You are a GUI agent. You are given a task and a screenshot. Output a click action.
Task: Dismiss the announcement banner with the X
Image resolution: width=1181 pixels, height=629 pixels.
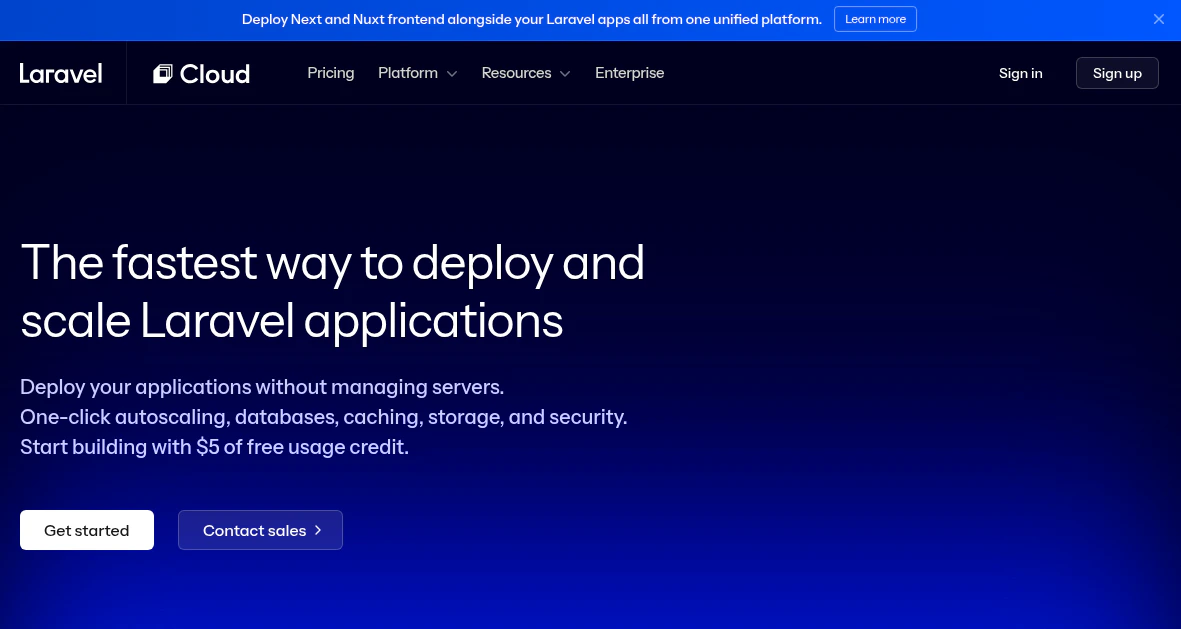click(x=1158, y=20)
